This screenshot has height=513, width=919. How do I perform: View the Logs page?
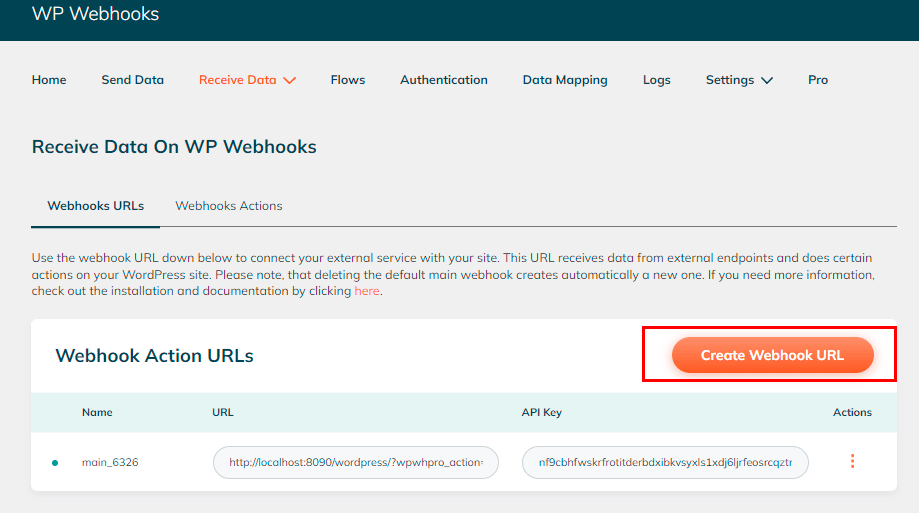[x=656, y=80]
